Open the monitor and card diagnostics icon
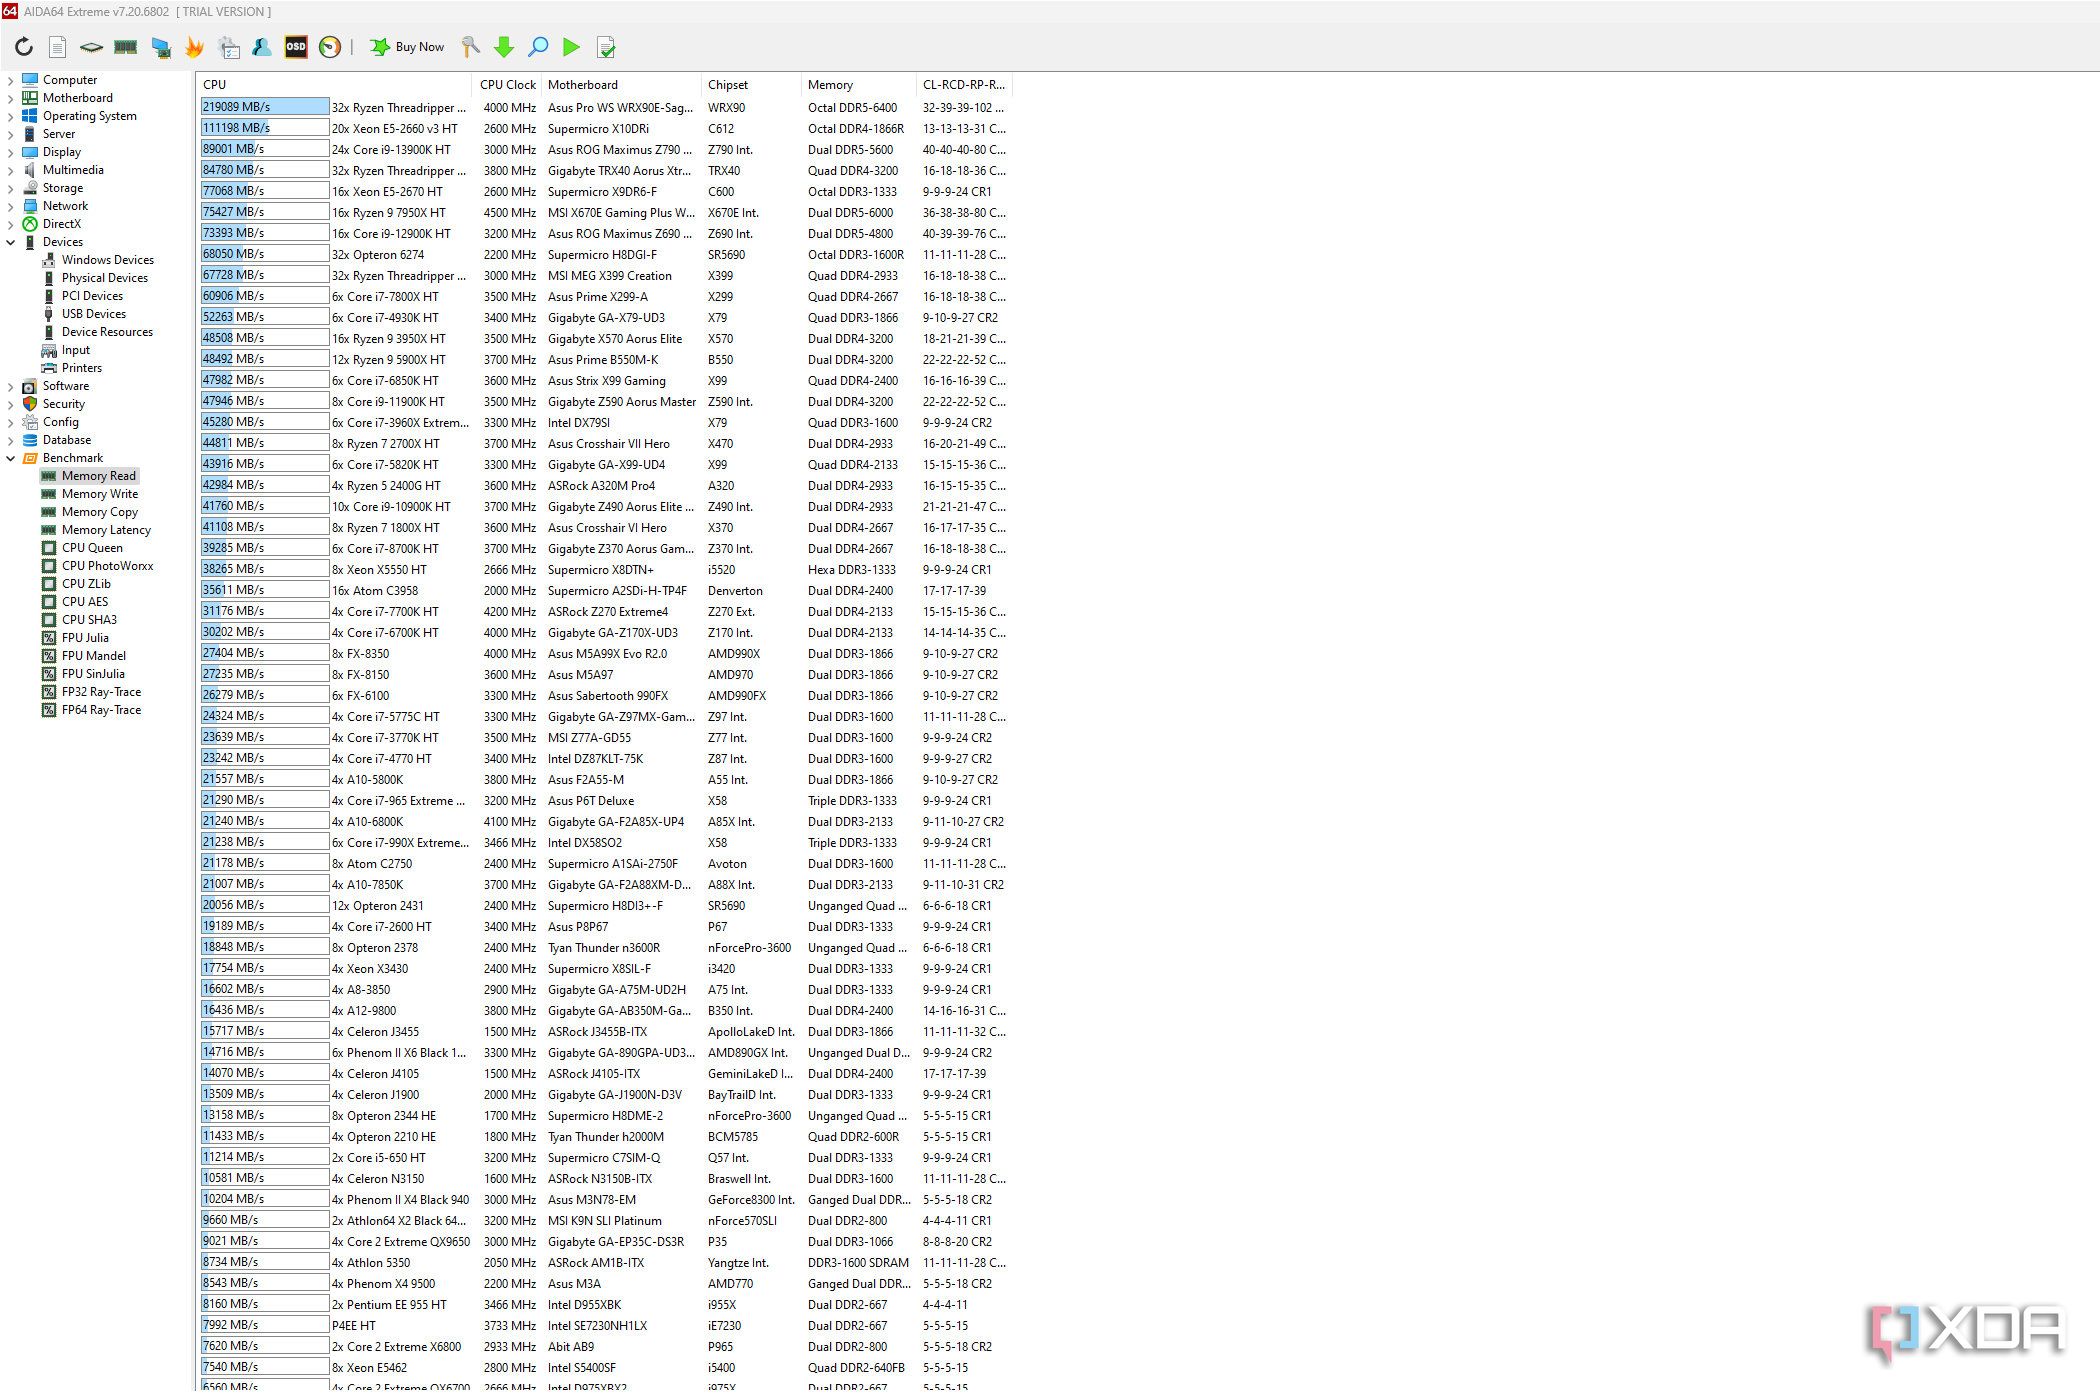2100x1400 pixels. point(160,47)
